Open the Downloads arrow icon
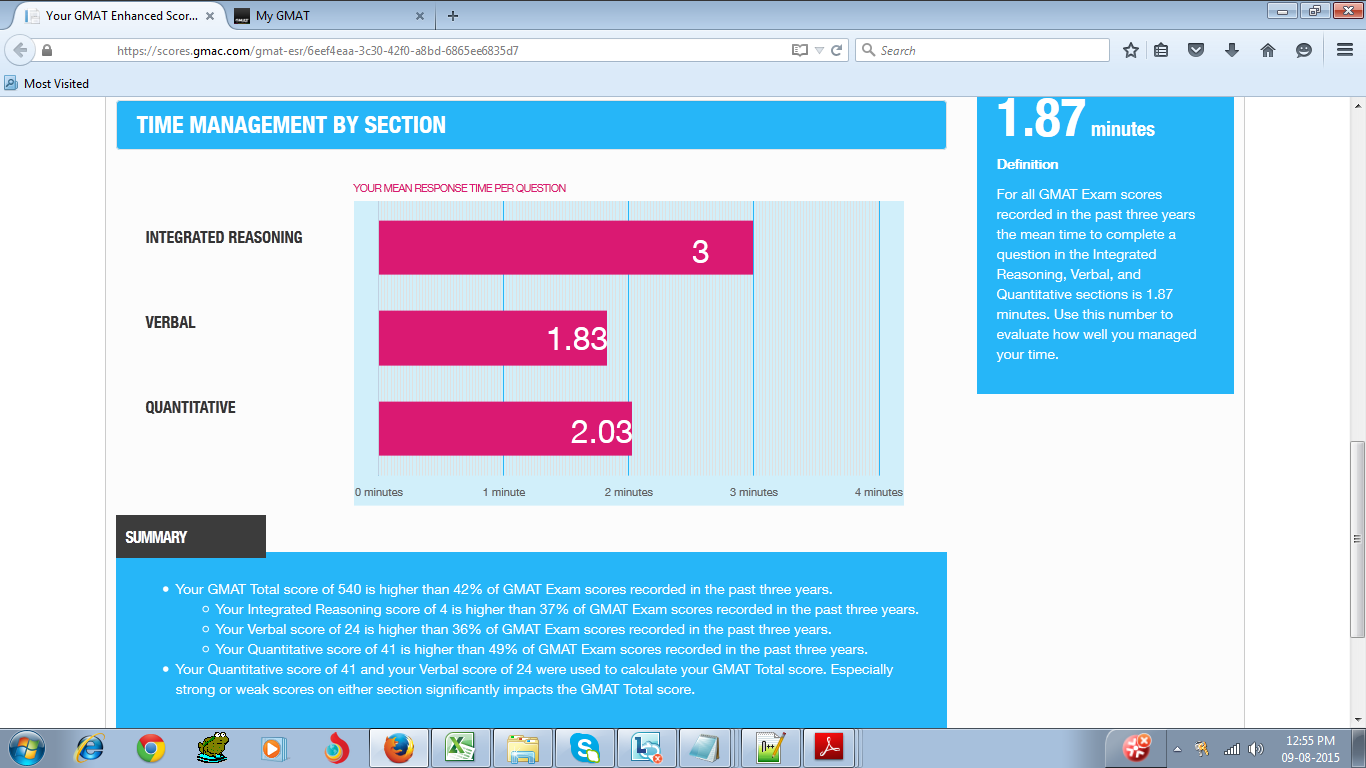Screen dimensions: 1366x768 1232,50
